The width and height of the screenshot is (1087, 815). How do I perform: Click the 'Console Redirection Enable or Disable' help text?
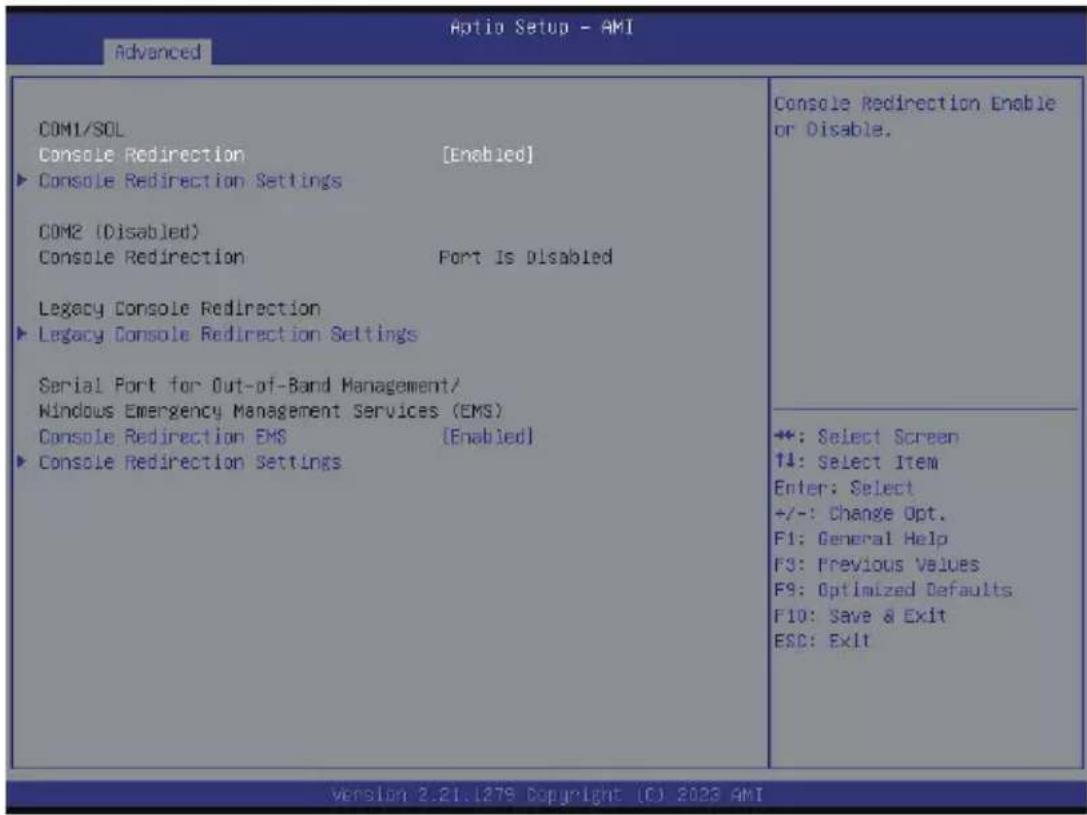point(915,116)
